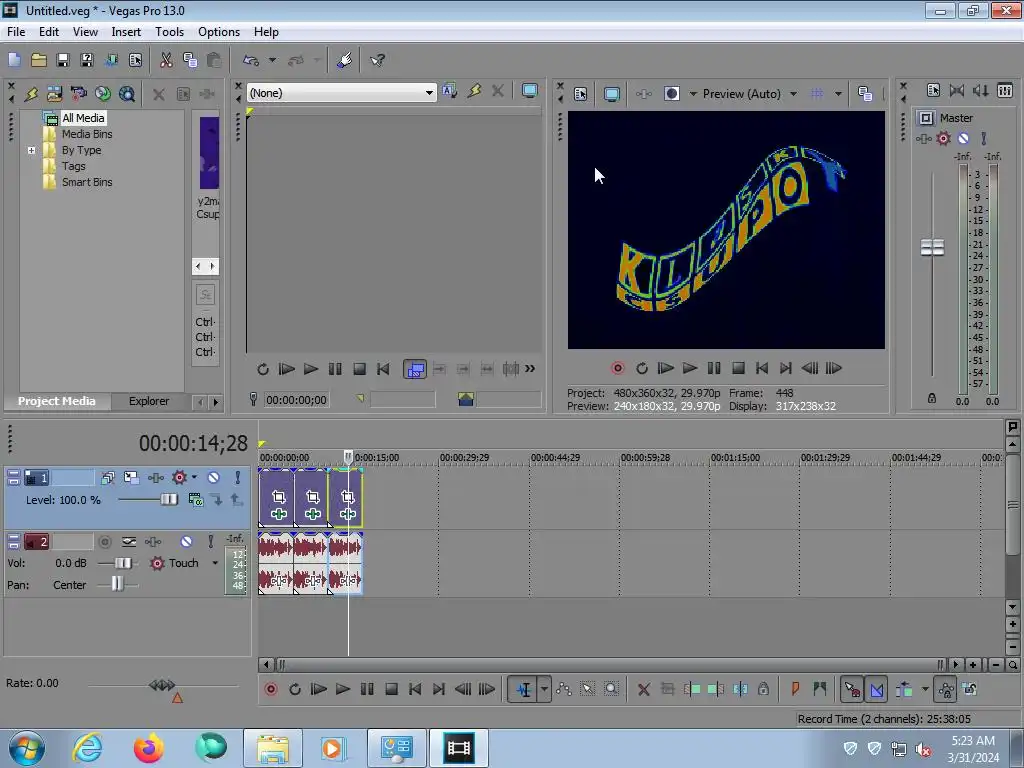Toggle Lock Fader Channels padlock under master fader
The height and width of the screenshot is (768, 1024).
(x=932, y=398)
